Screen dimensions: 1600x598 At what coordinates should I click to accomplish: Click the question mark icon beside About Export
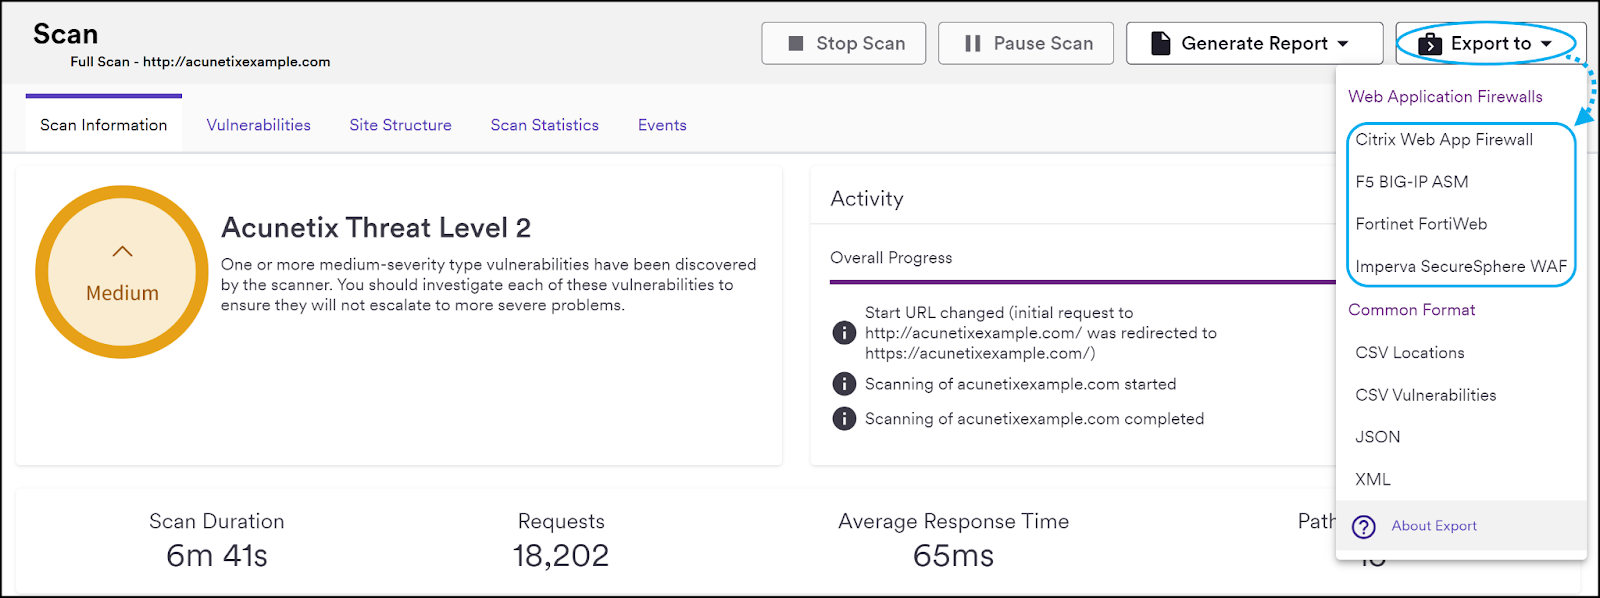tap(1364, 527)
